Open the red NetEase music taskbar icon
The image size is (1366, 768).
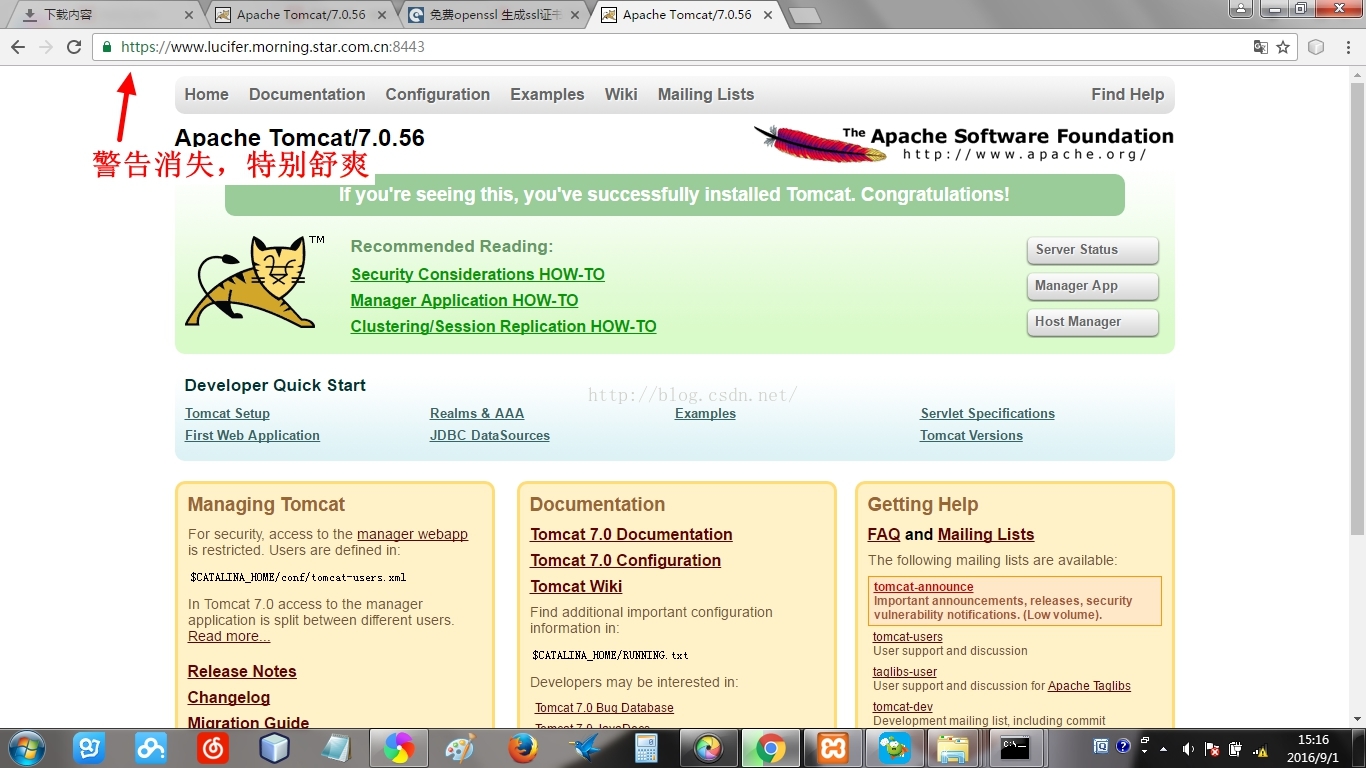(x=212, y=748)
